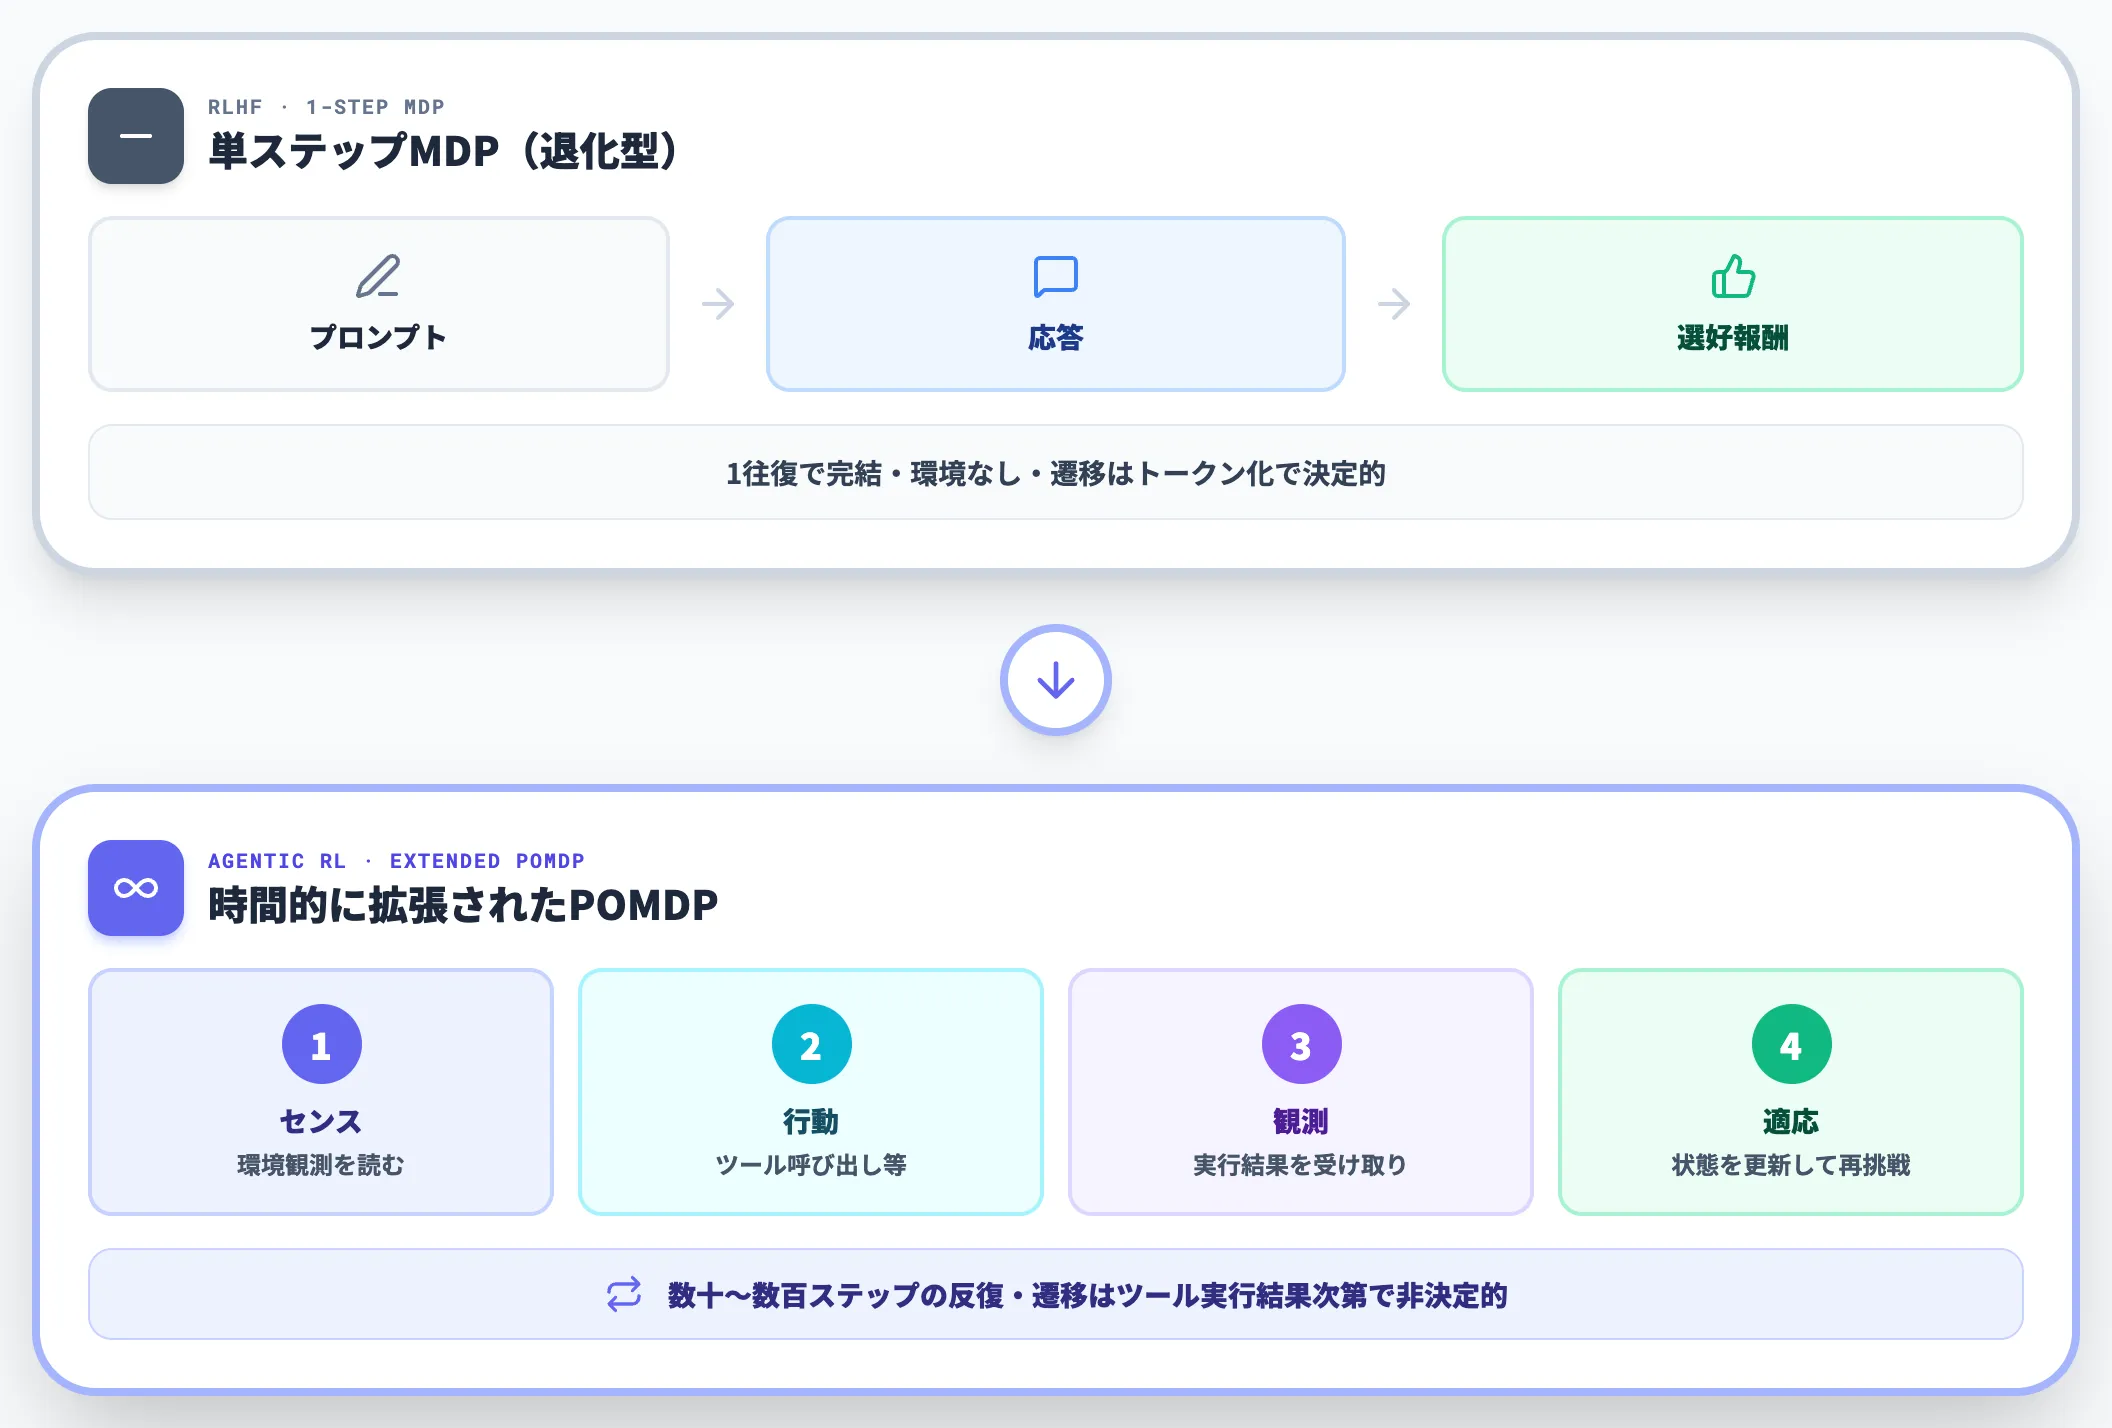The width and height of the screenshot is (2112, 1428).
Task: Click the heading 時間的に拡張されたPOMDP
Action: pyautogui.click(x=463, y=905)
